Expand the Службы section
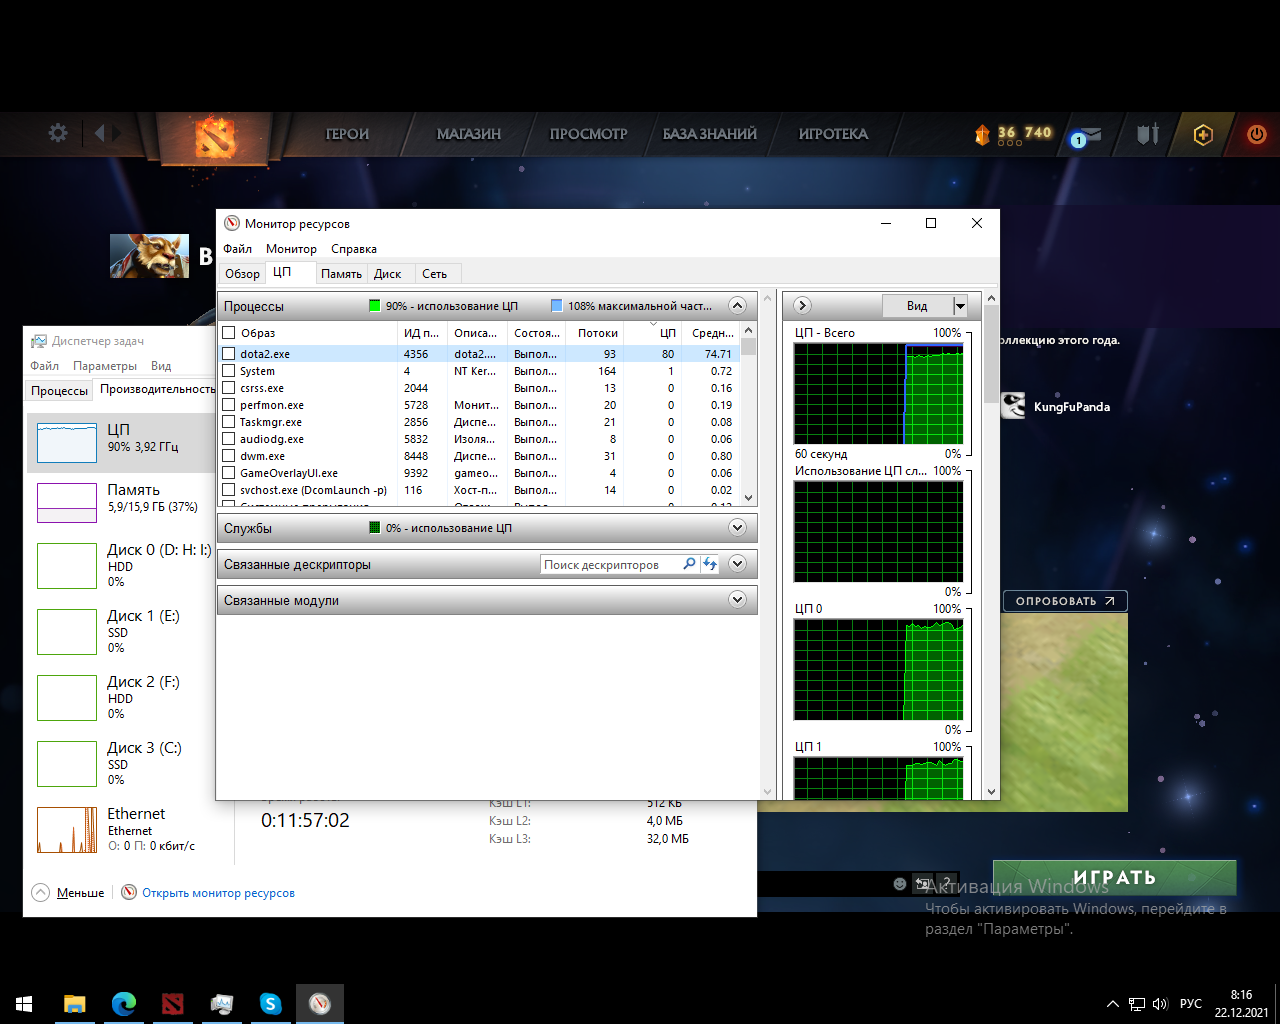The image size is (1280, 1024). tap(737, 528)
